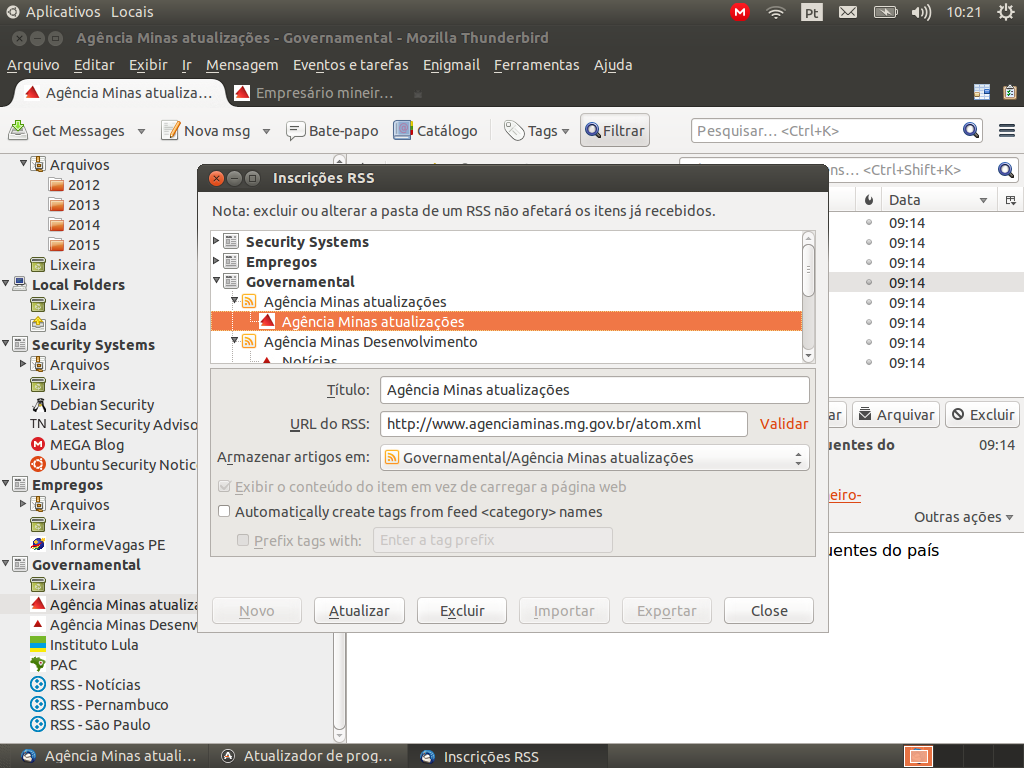
Task: Open the Wi-Fi network indicator
Action: tap(775, 12)
